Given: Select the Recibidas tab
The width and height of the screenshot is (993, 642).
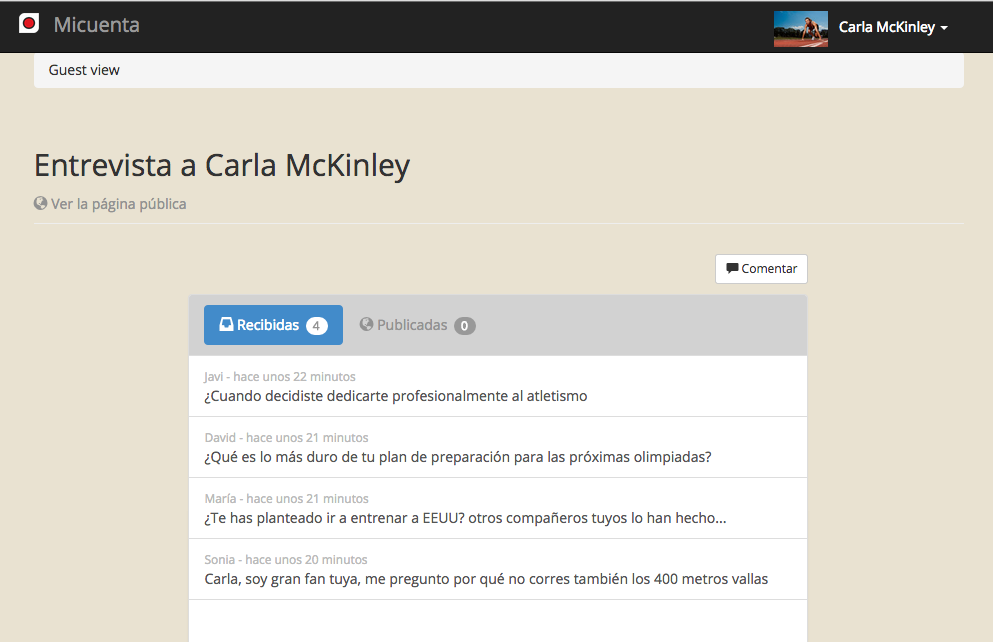Looking at the screenshot, I should 274,325.
